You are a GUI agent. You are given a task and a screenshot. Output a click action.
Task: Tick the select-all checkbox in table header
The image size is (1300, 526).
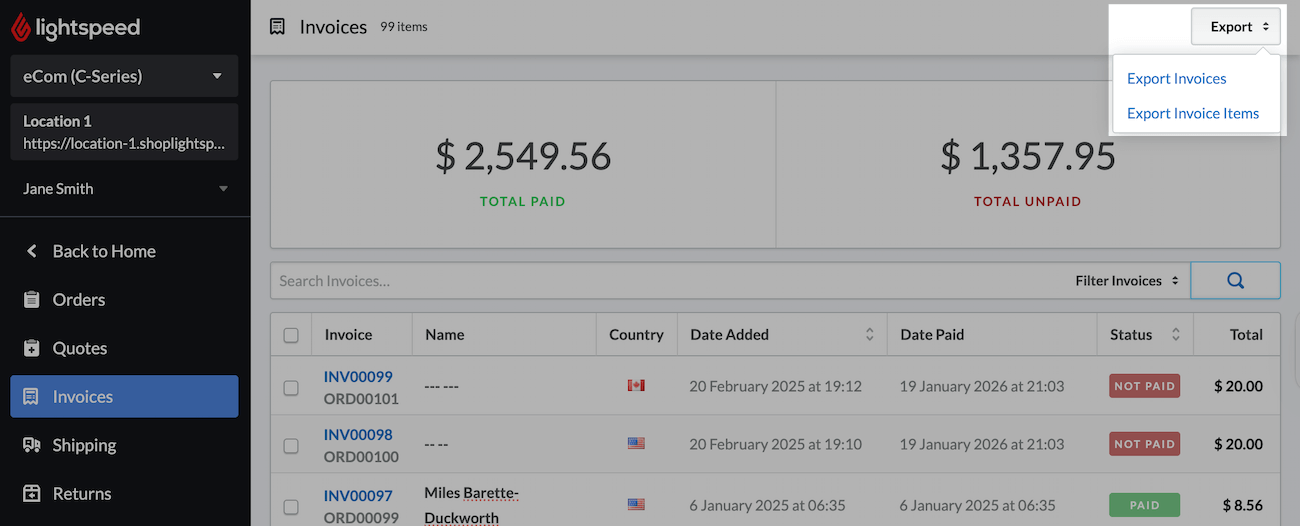[291, 335]
